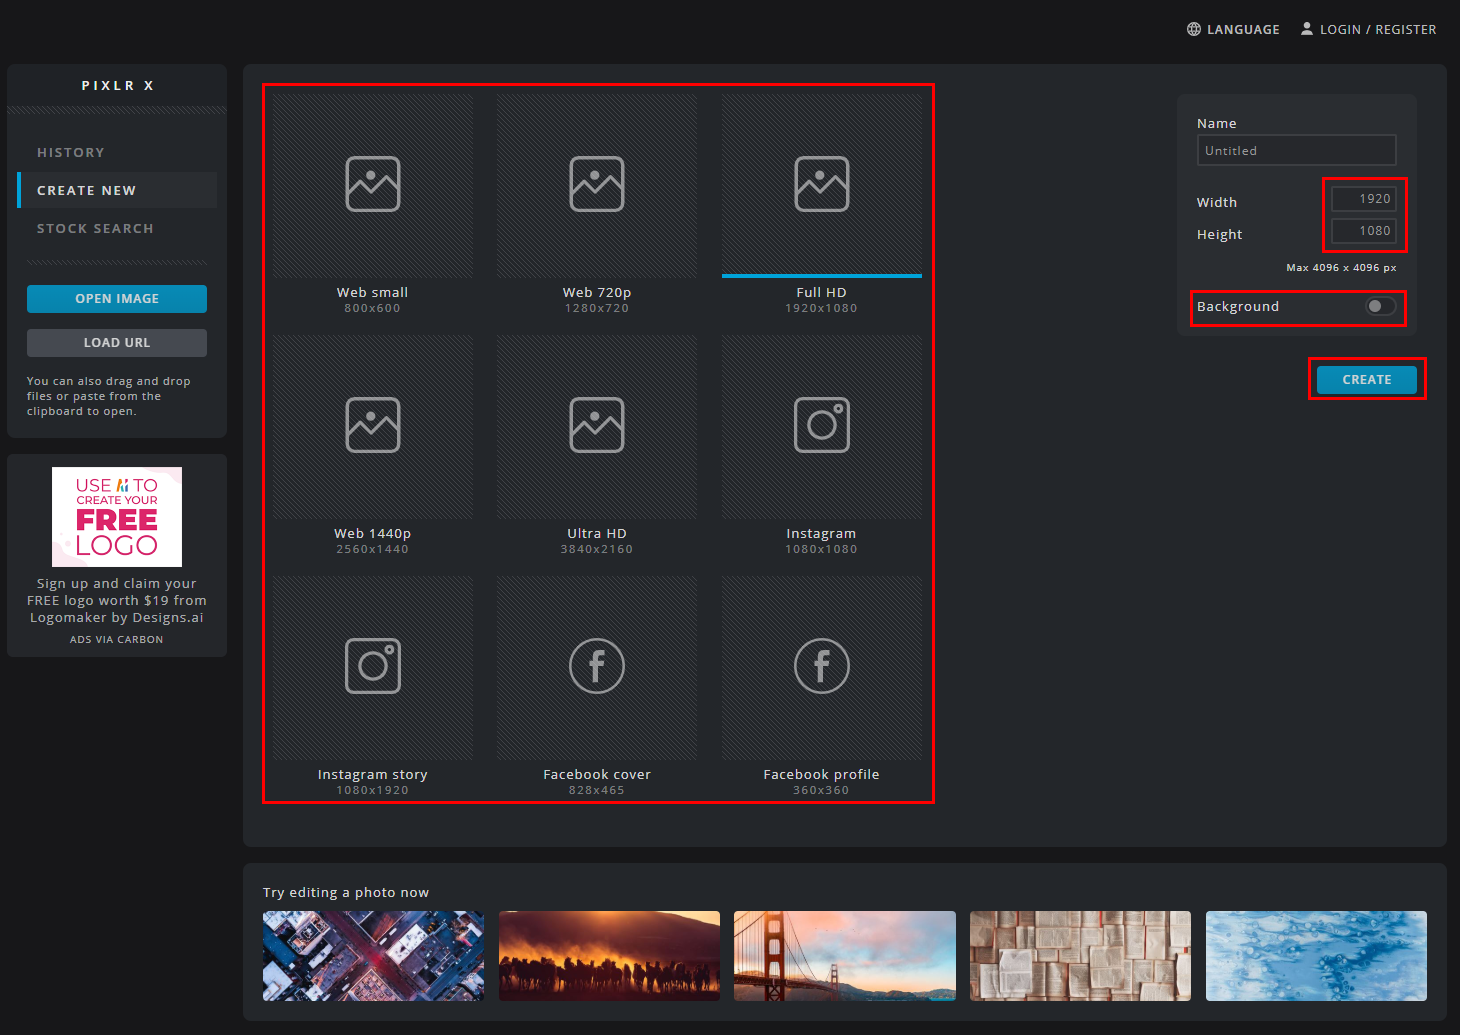
Task: Click the globe Language icon
Action: (x=1194, y=29)
